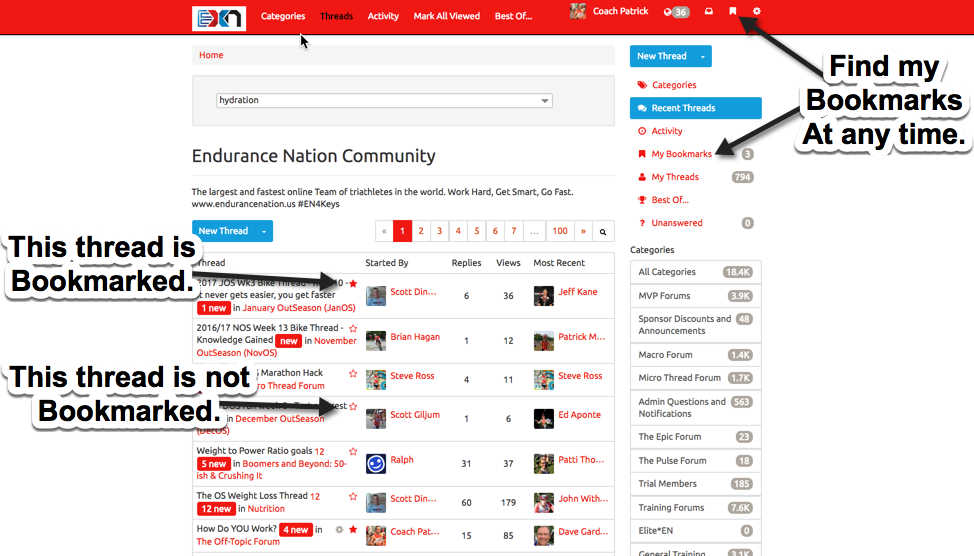The width and height of the screenshot is (974, 556).
Task: Click sidebar New Thread button
Action: pyautogui.click(x=662, y=57)
